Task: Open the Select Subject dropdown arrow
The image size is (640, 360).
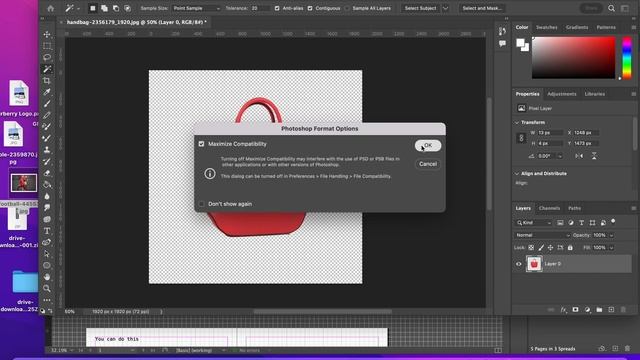Action: click(x=445, y=8)
